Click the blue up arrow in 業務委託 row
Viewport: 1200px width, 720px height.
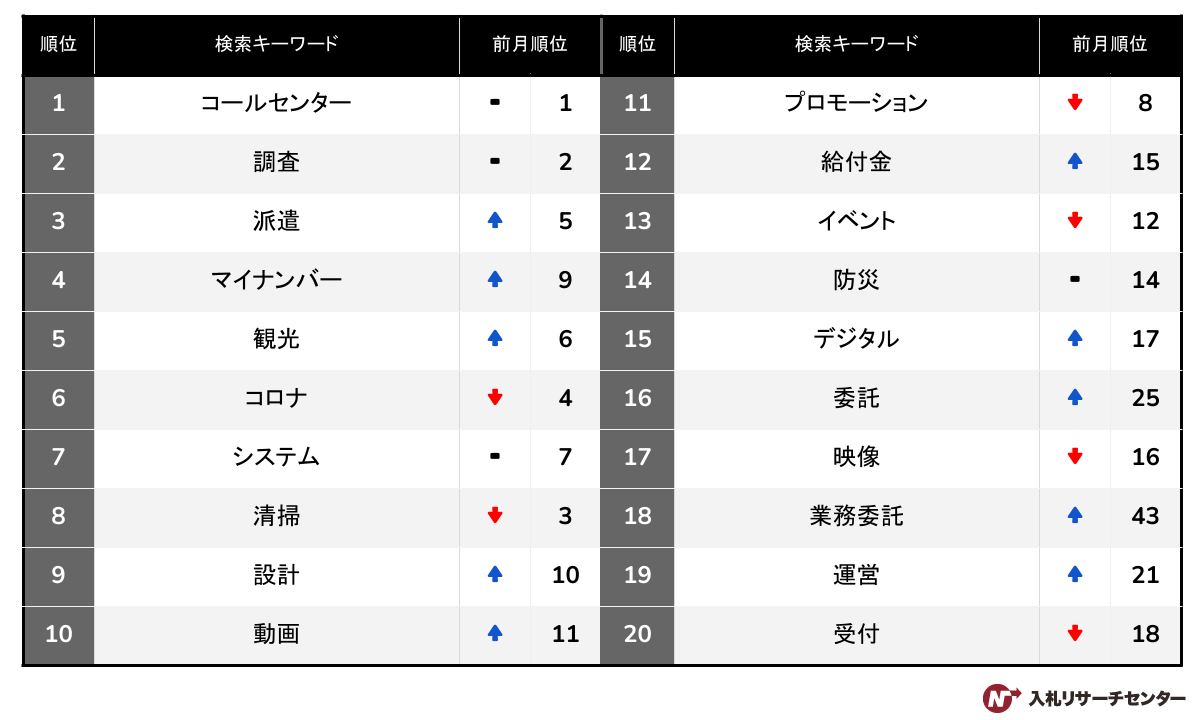(x=1075, y=515)
